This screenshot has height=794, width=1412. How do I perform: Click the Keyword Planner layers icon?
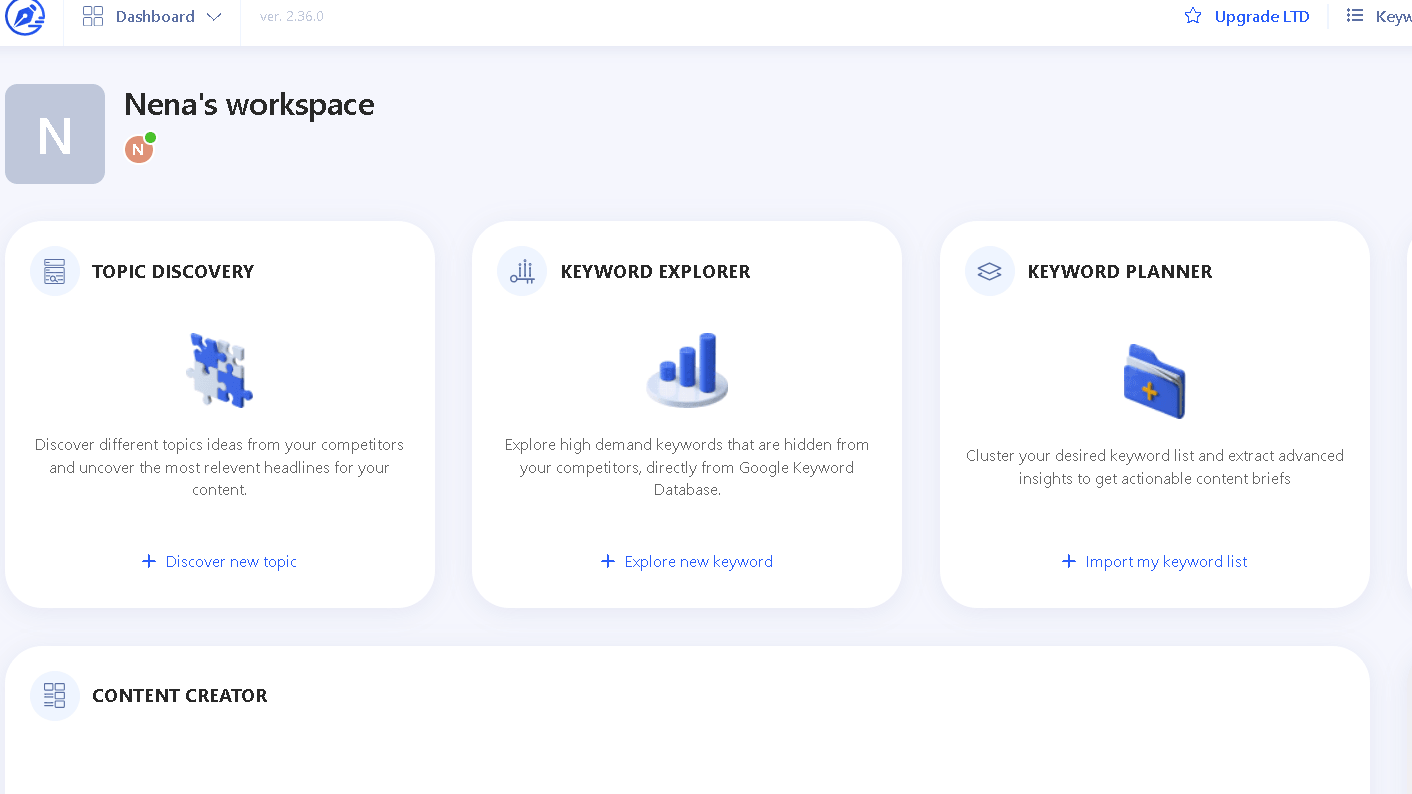tap(990, 271)
